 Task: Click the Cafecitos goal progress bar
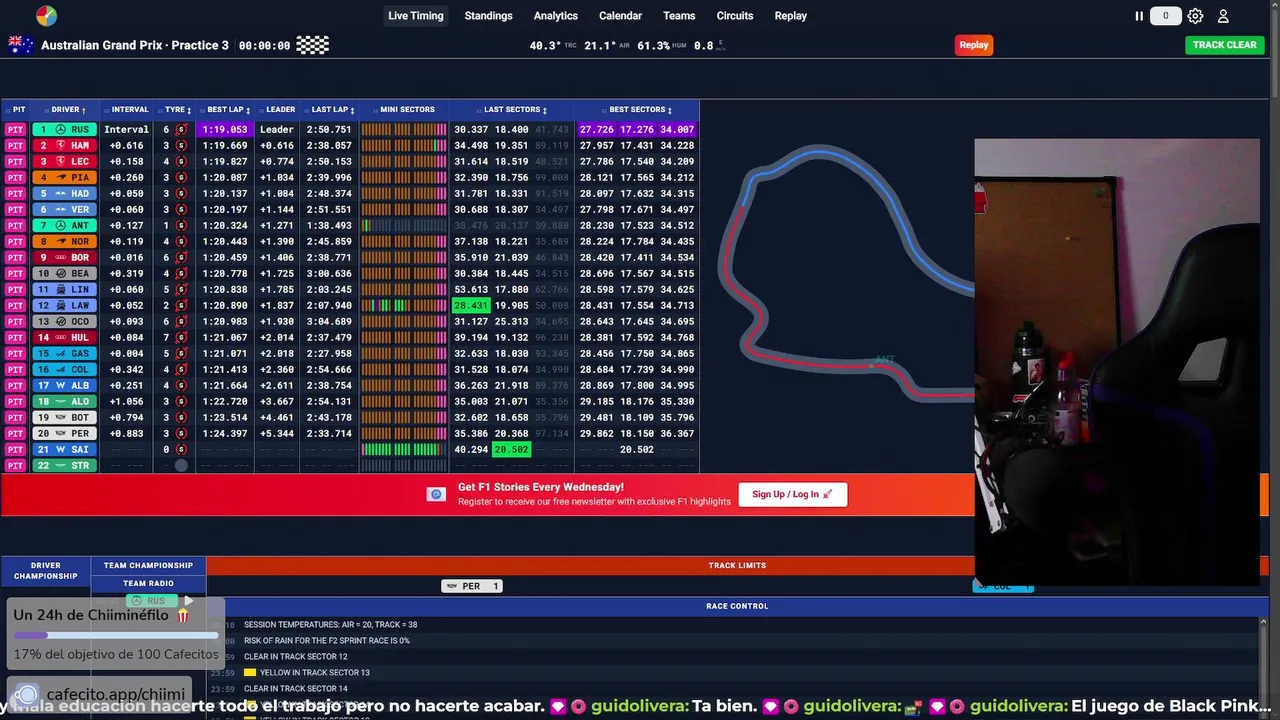(x=116, y=636)
